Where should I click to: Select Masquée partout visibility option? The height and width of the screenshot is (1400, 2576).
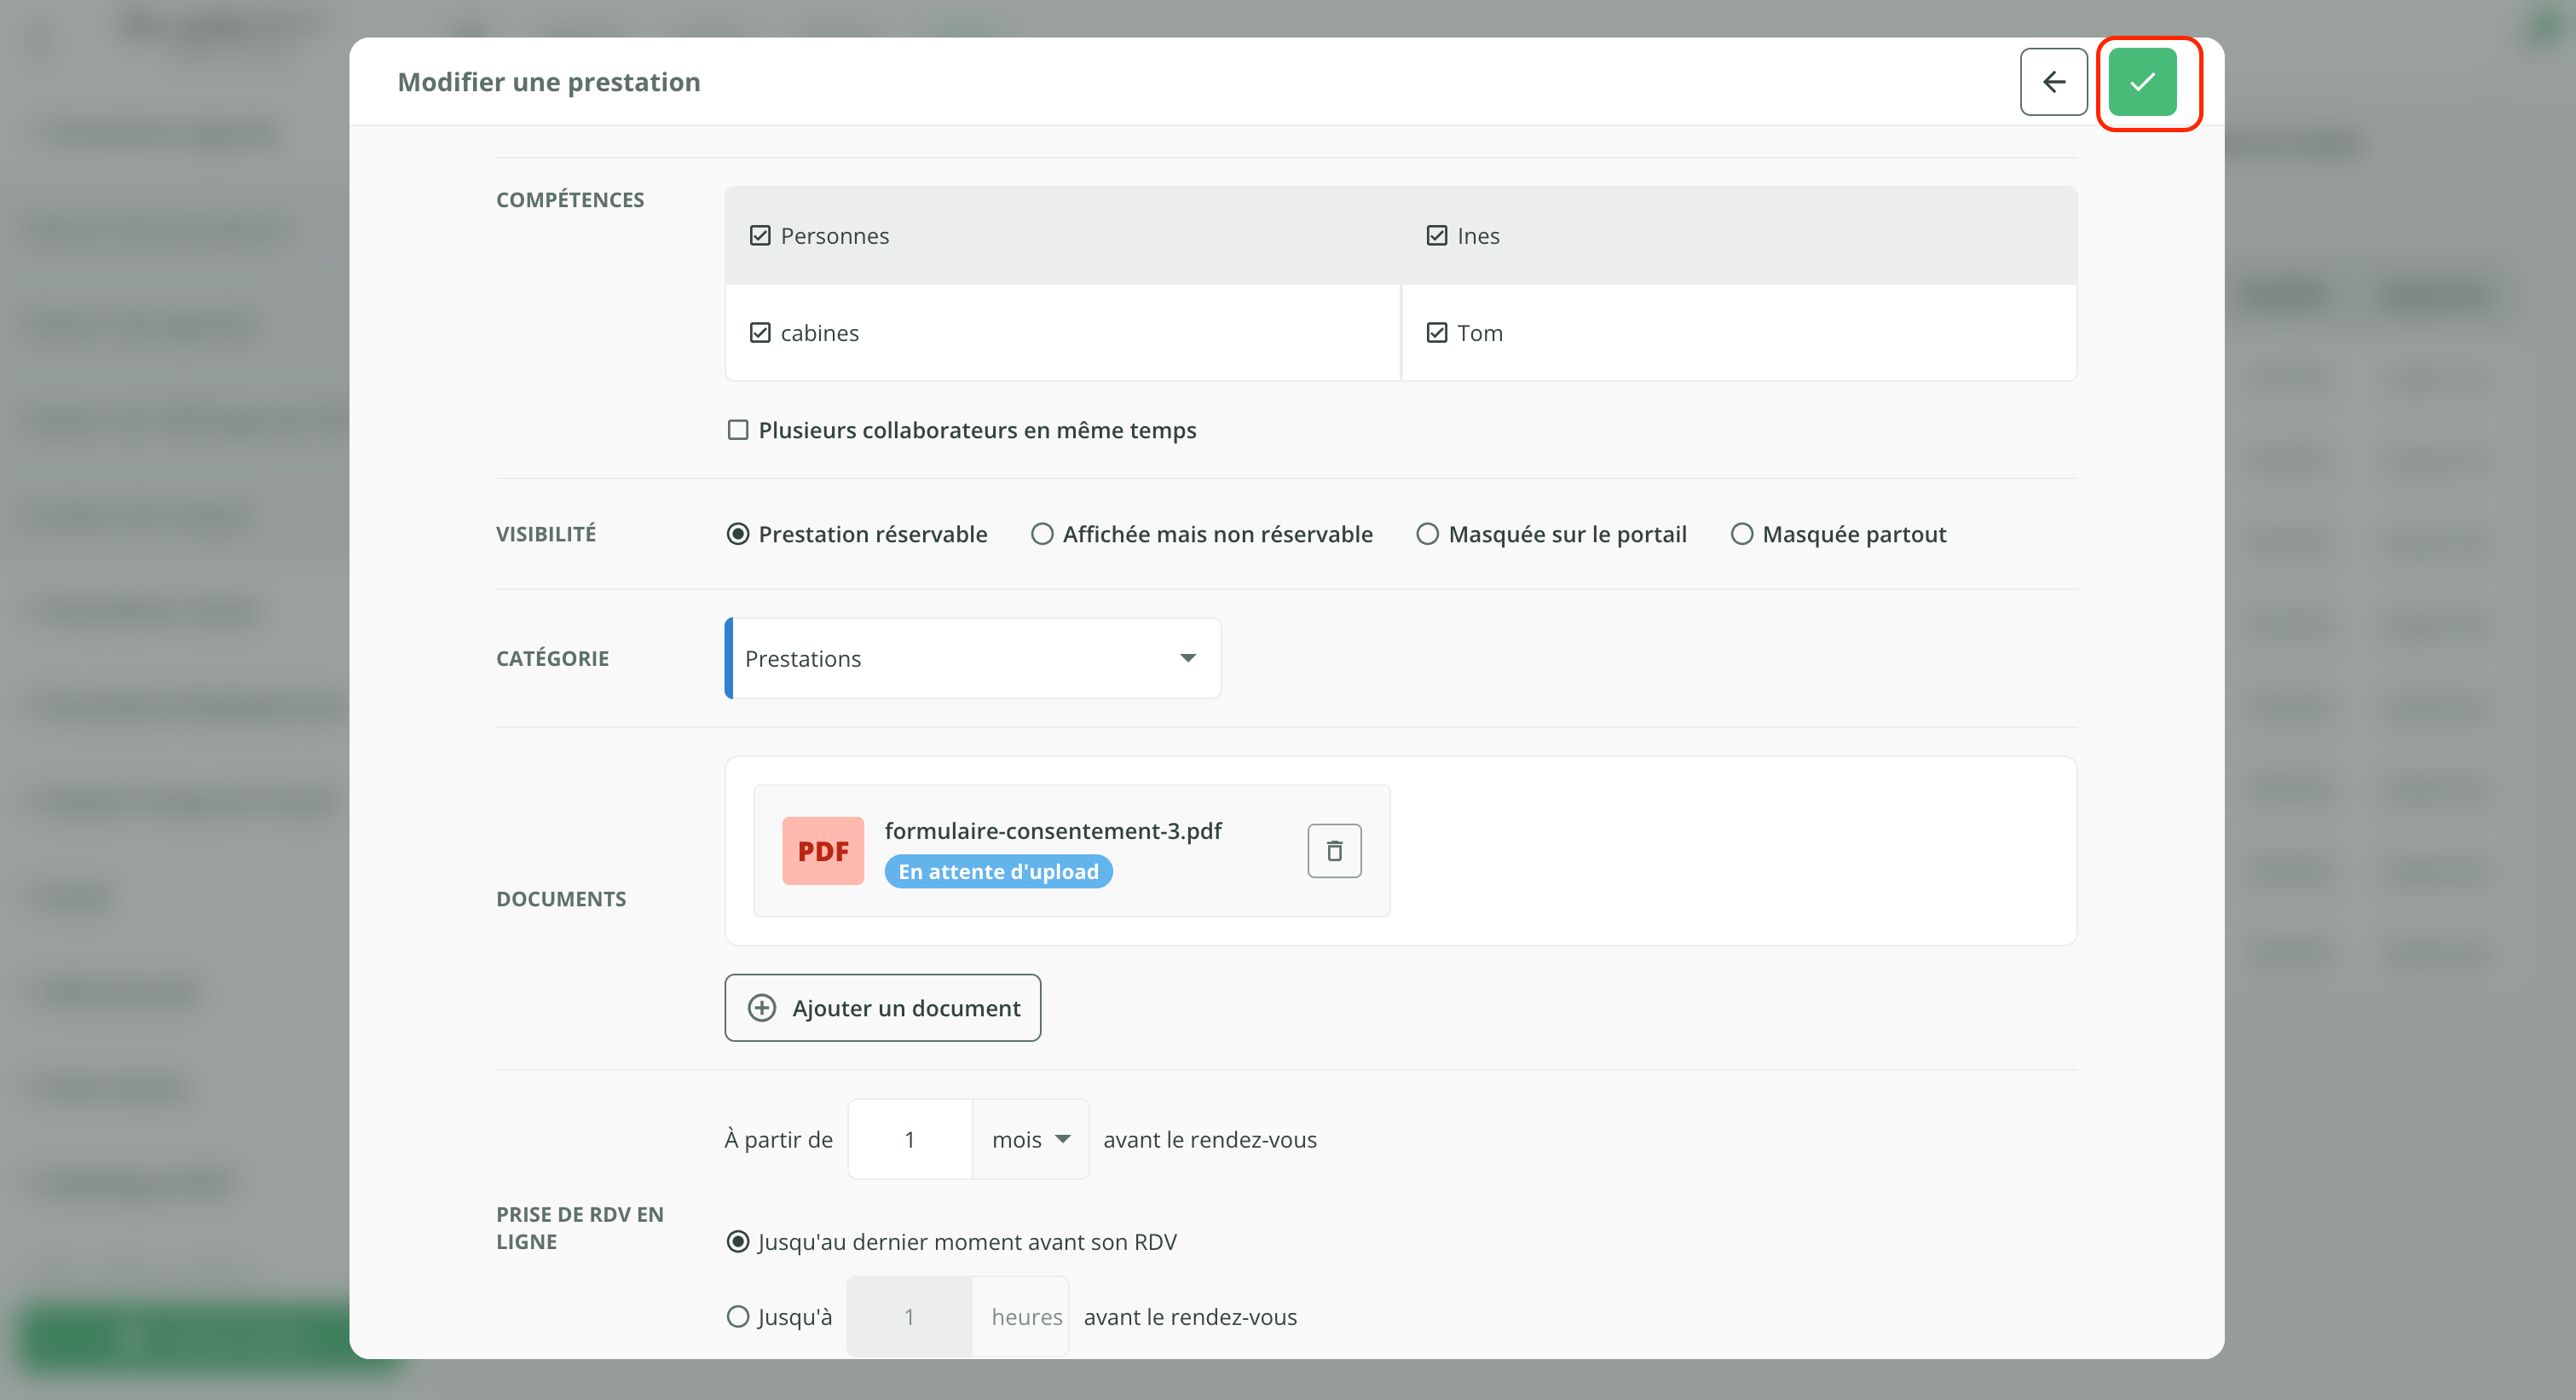pos(1741,534)
